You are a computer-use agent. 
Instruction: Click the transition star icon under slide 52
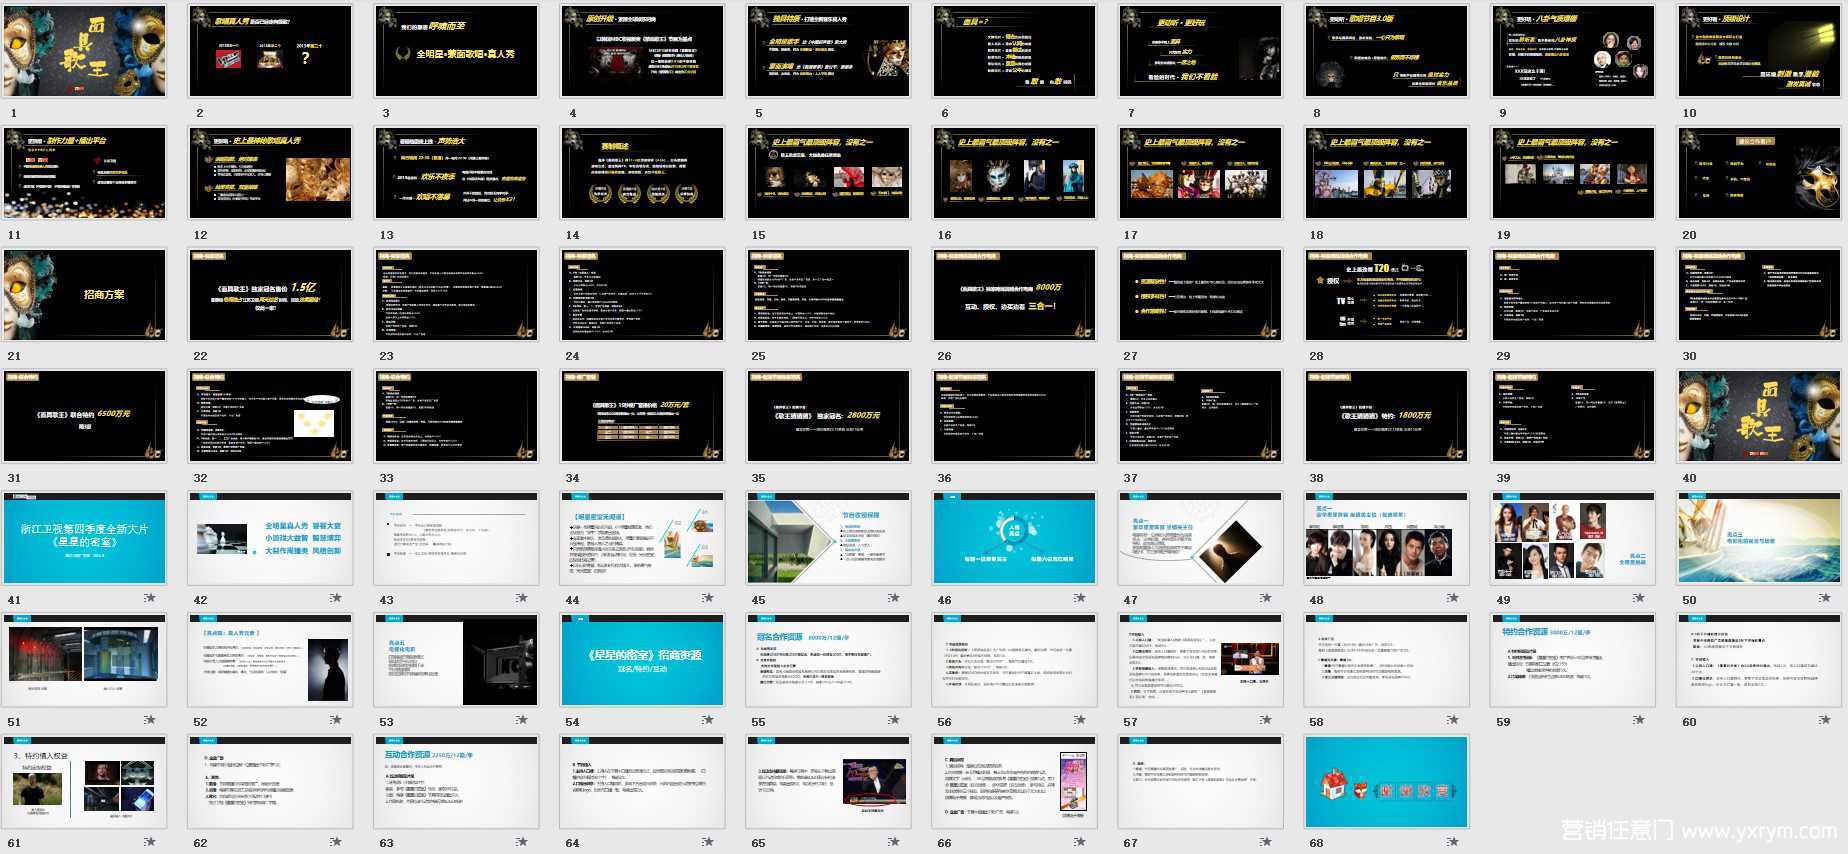(336, 719)
